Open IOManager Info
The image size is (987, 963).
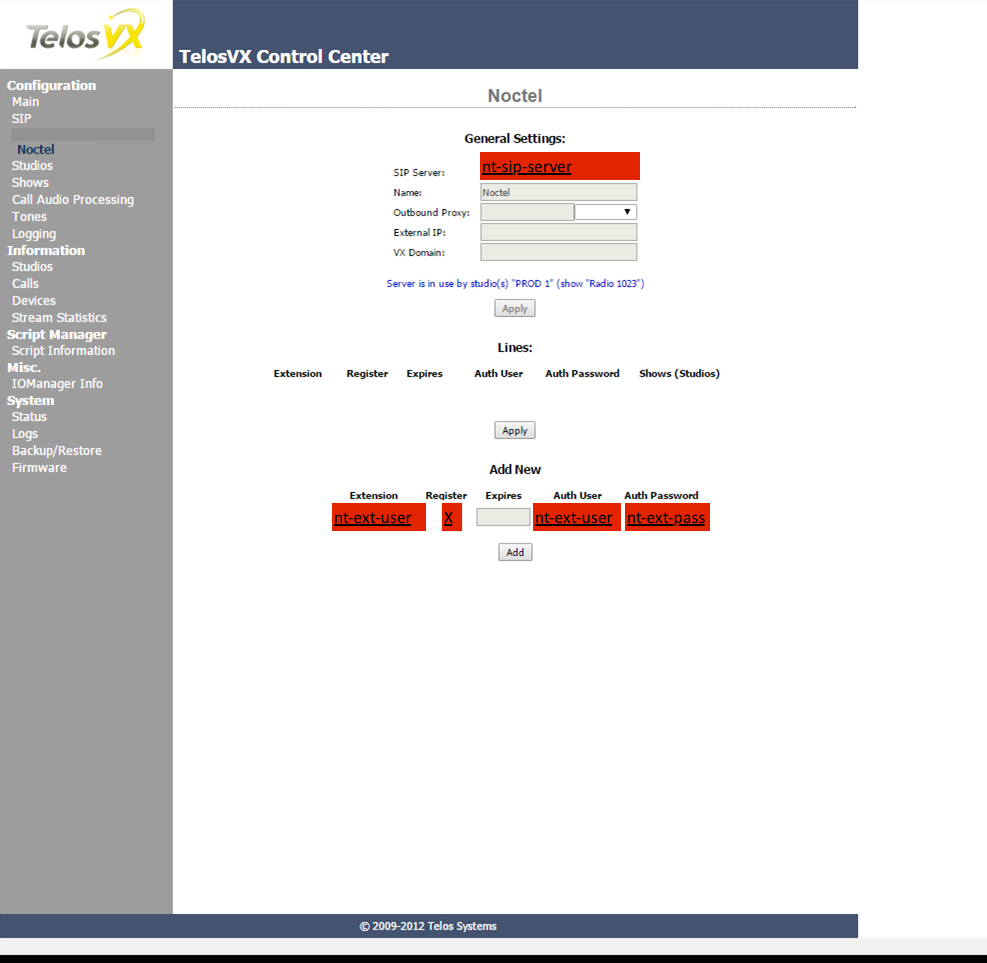pyautogui.click(x=57, y=384)
